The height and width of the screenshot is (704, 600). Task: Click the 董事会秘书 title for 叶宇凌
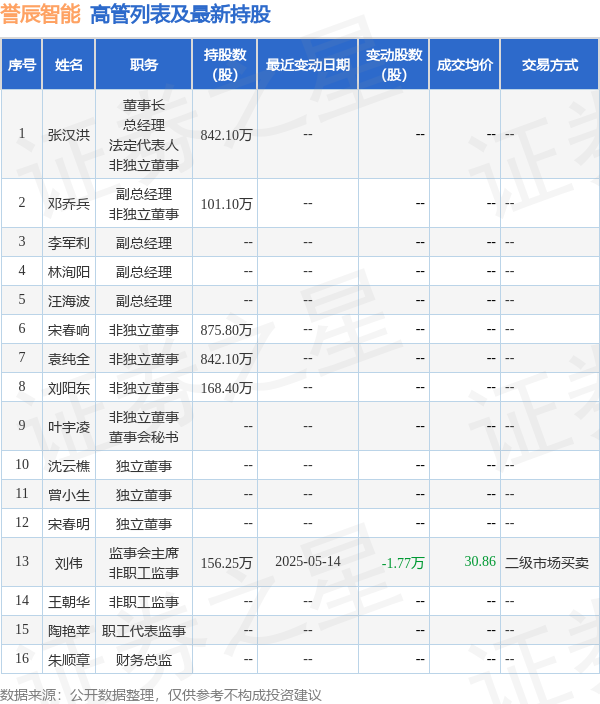click(144, 437)
